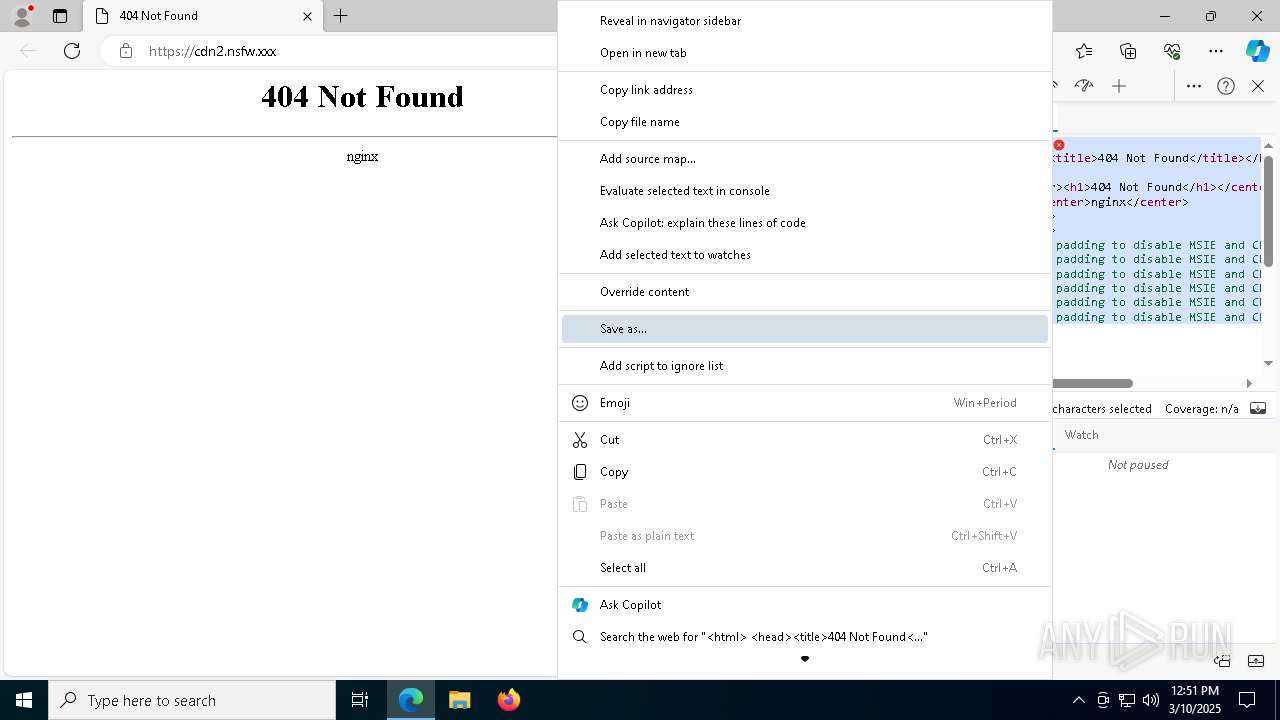Launch Firefox from the taskbar
The height and width of the screenshot is (720, 1280).
click(x=509, y=700)
